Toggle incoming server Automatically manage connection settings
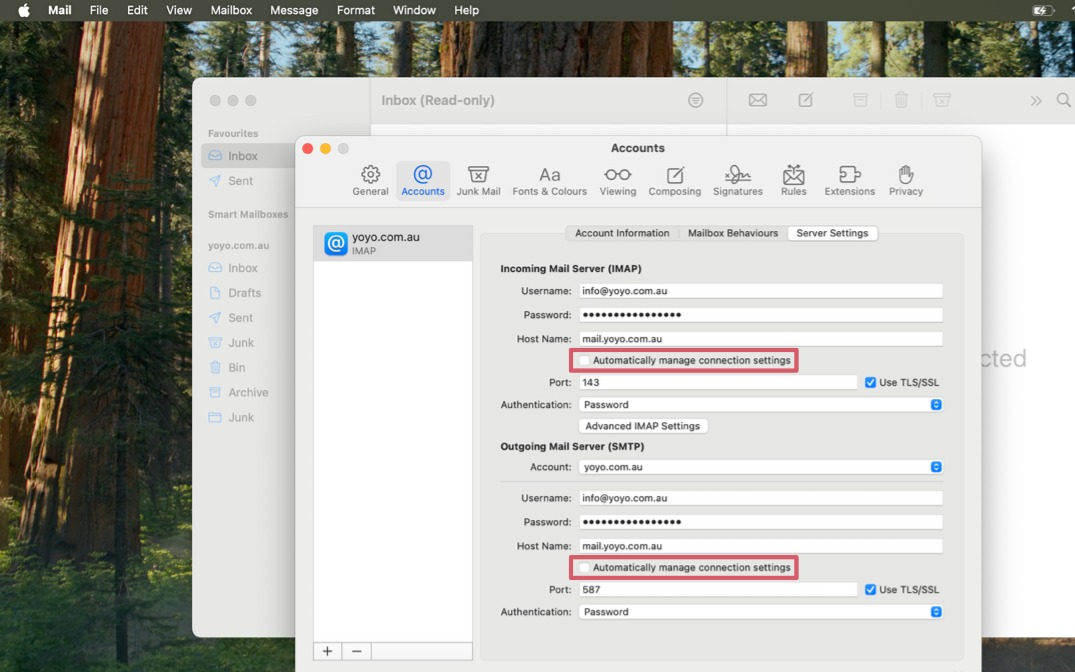 584,361
